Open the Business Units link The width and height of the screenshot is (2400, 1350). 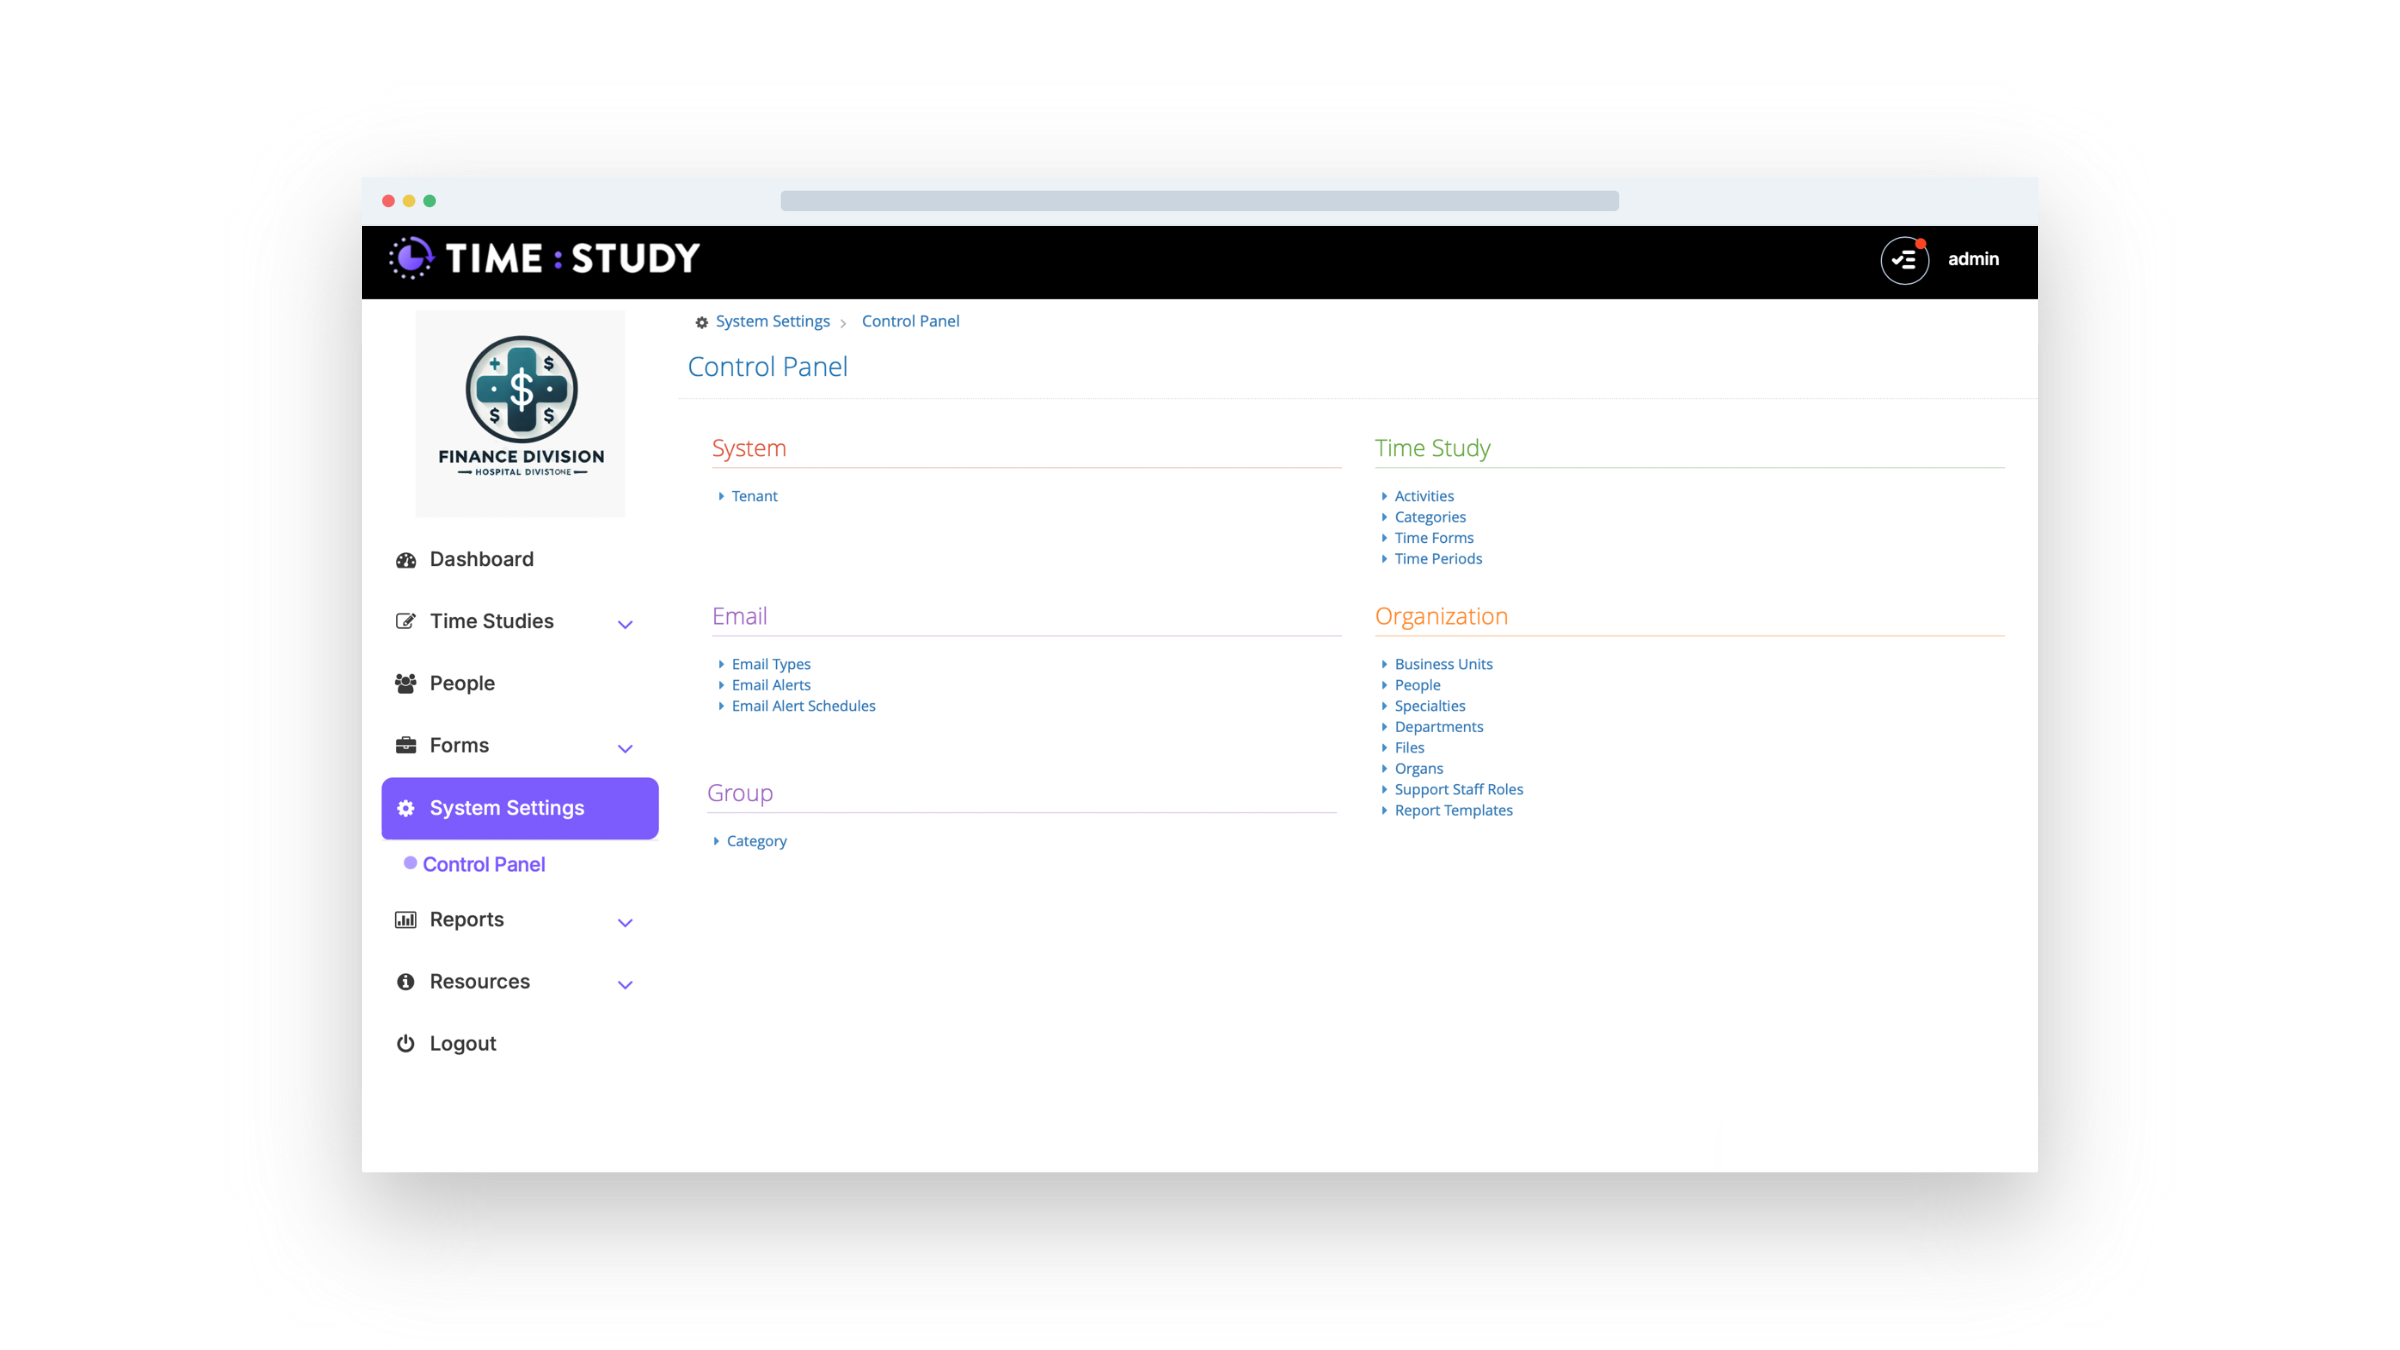coord(1443,664)
